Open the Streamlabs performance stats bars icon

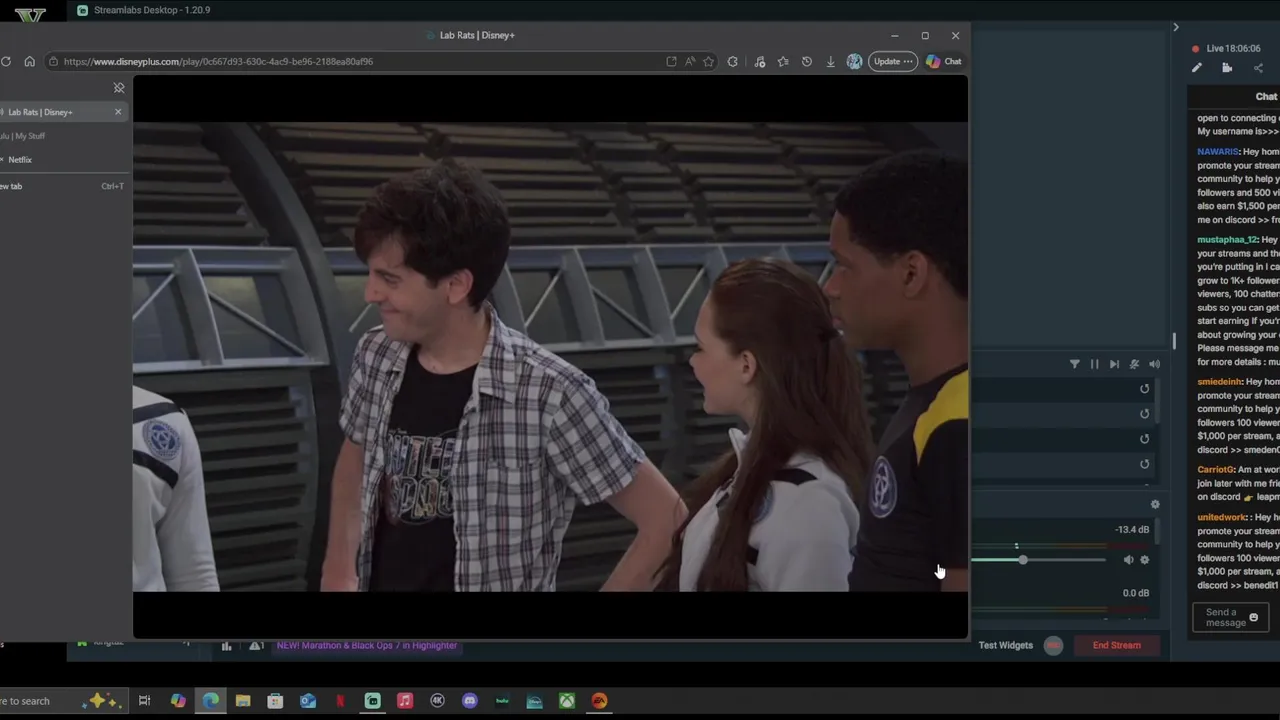(227, 646)
